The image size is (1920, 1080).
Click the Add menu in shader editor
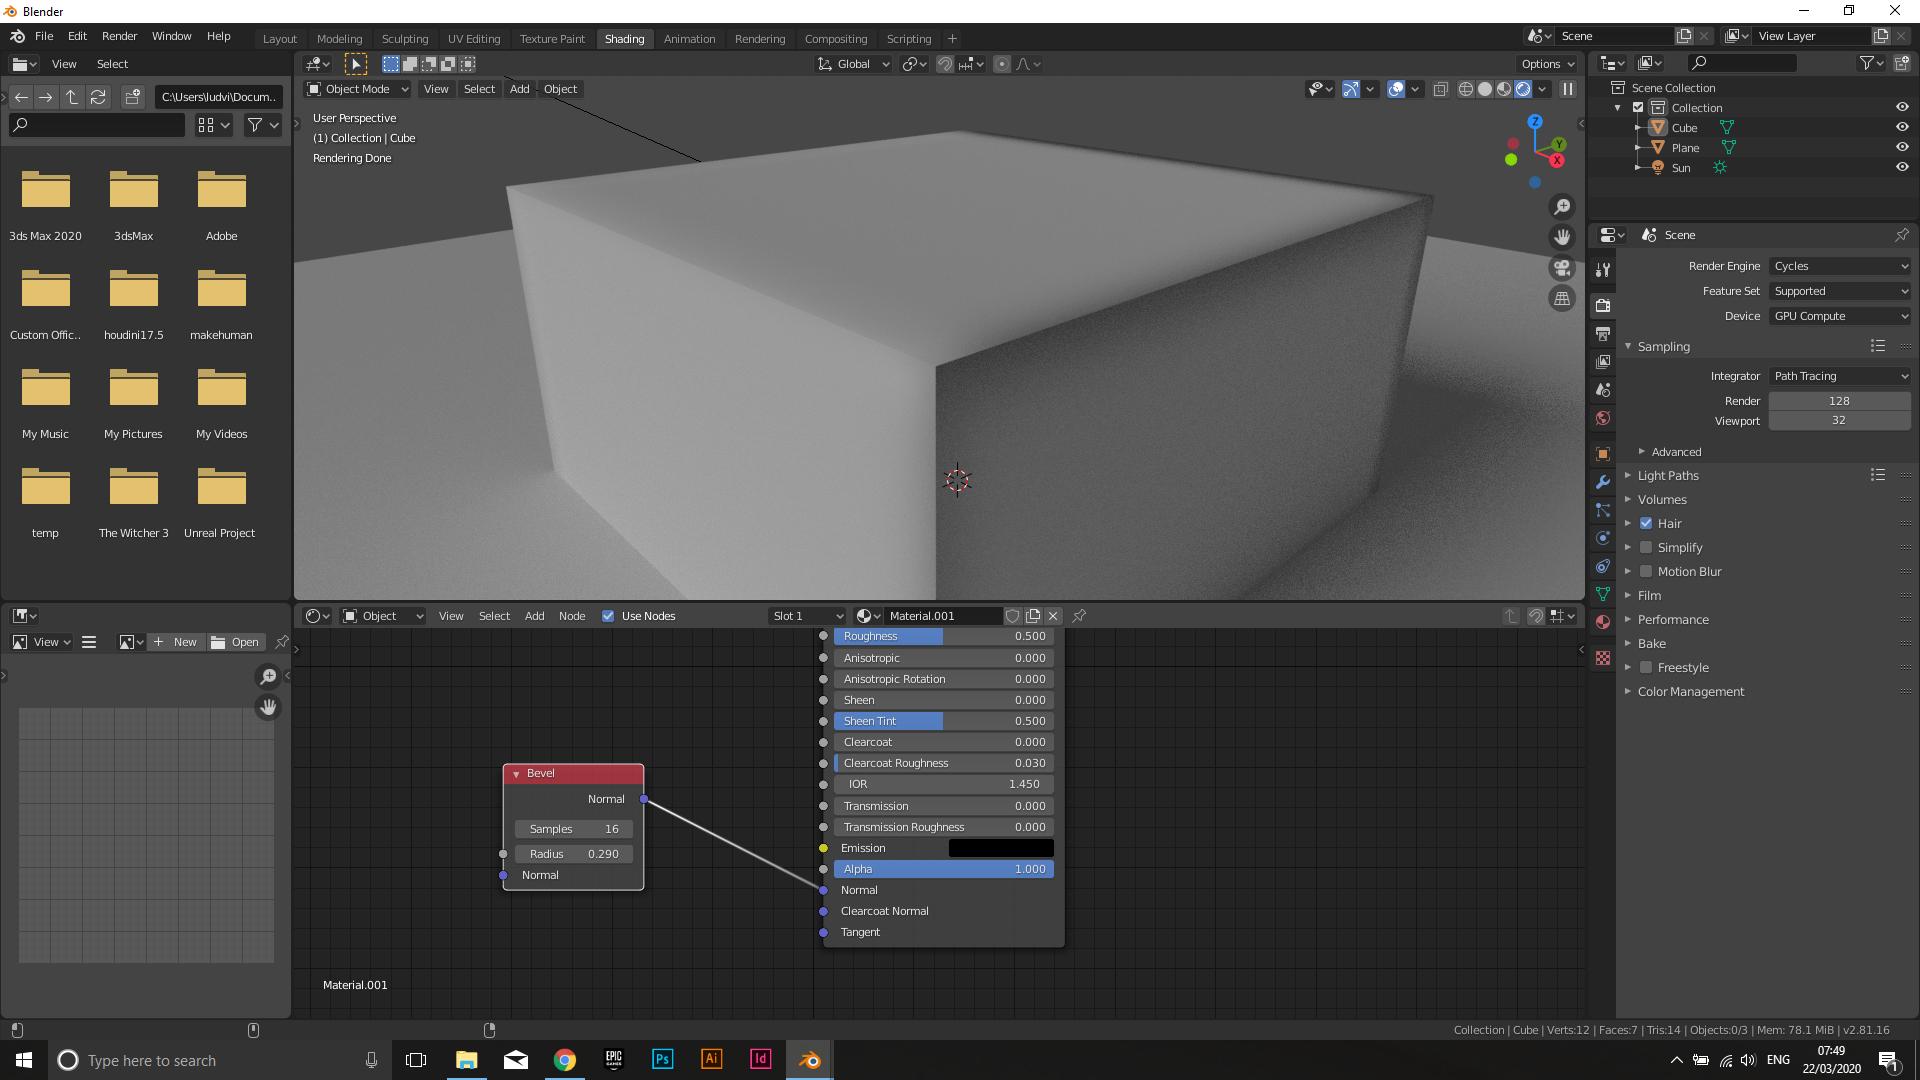click(x=534, y=616)
